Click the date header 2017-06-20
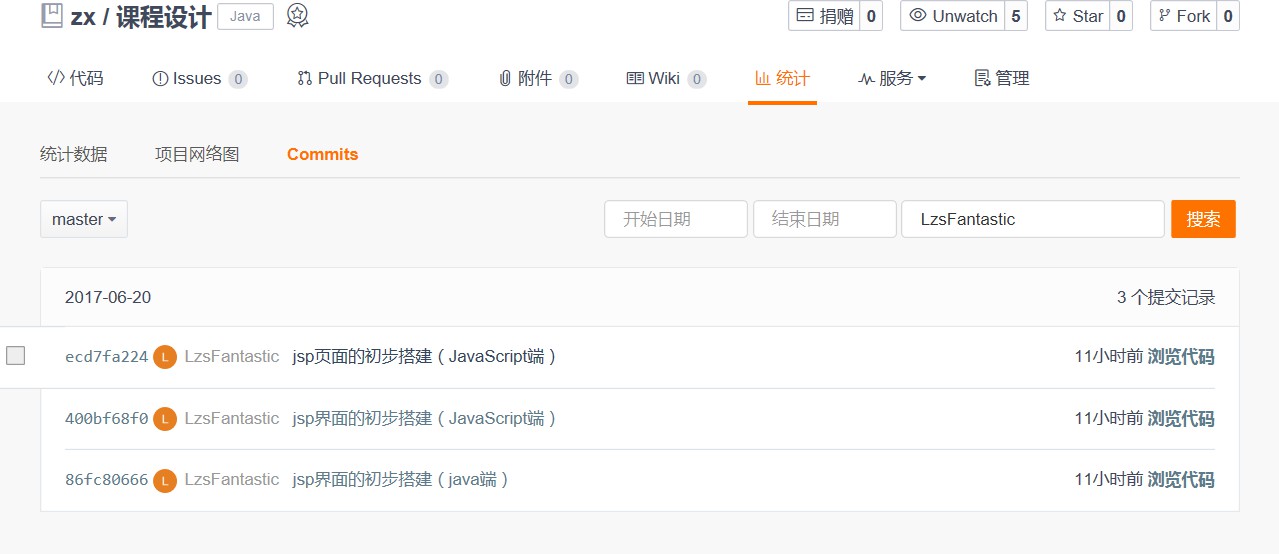 pyautogui.click(x=108, y=297)
